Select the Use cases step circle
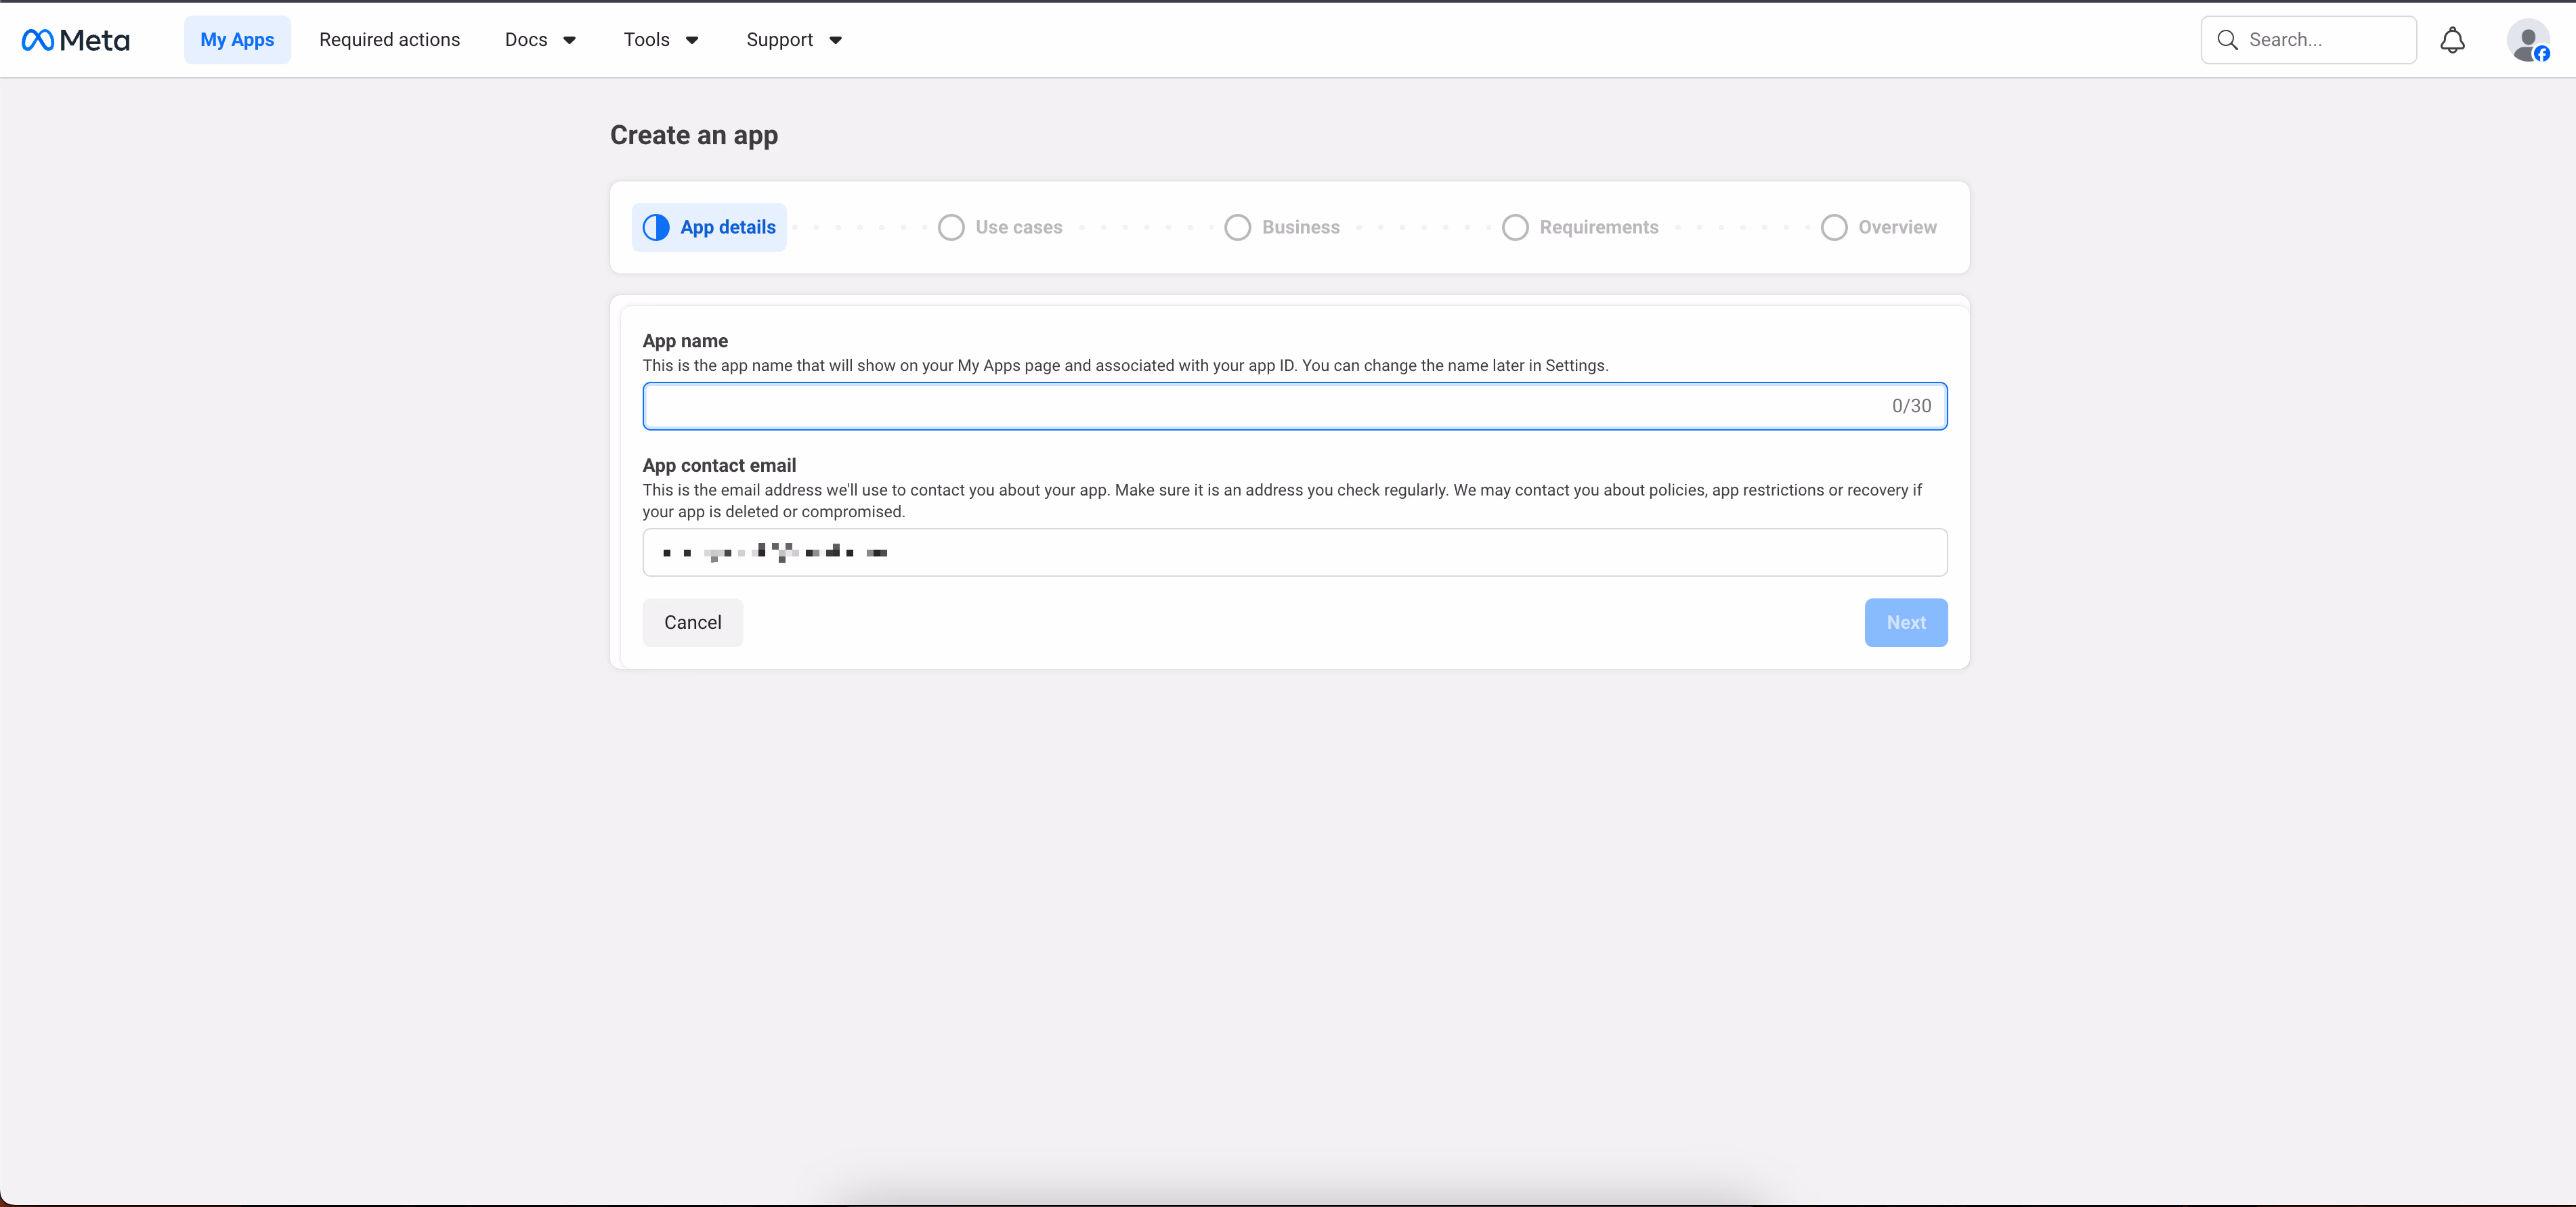 [951, 227]
